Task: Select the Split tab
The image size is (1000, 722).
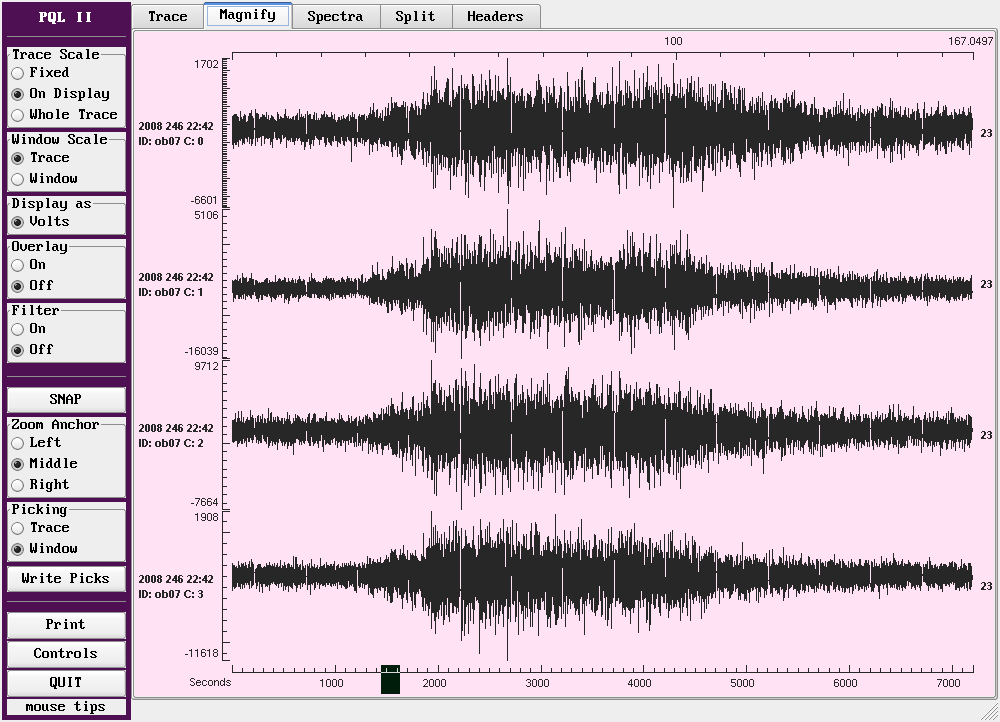Action: pyautogui.click(x=415, y=16)
